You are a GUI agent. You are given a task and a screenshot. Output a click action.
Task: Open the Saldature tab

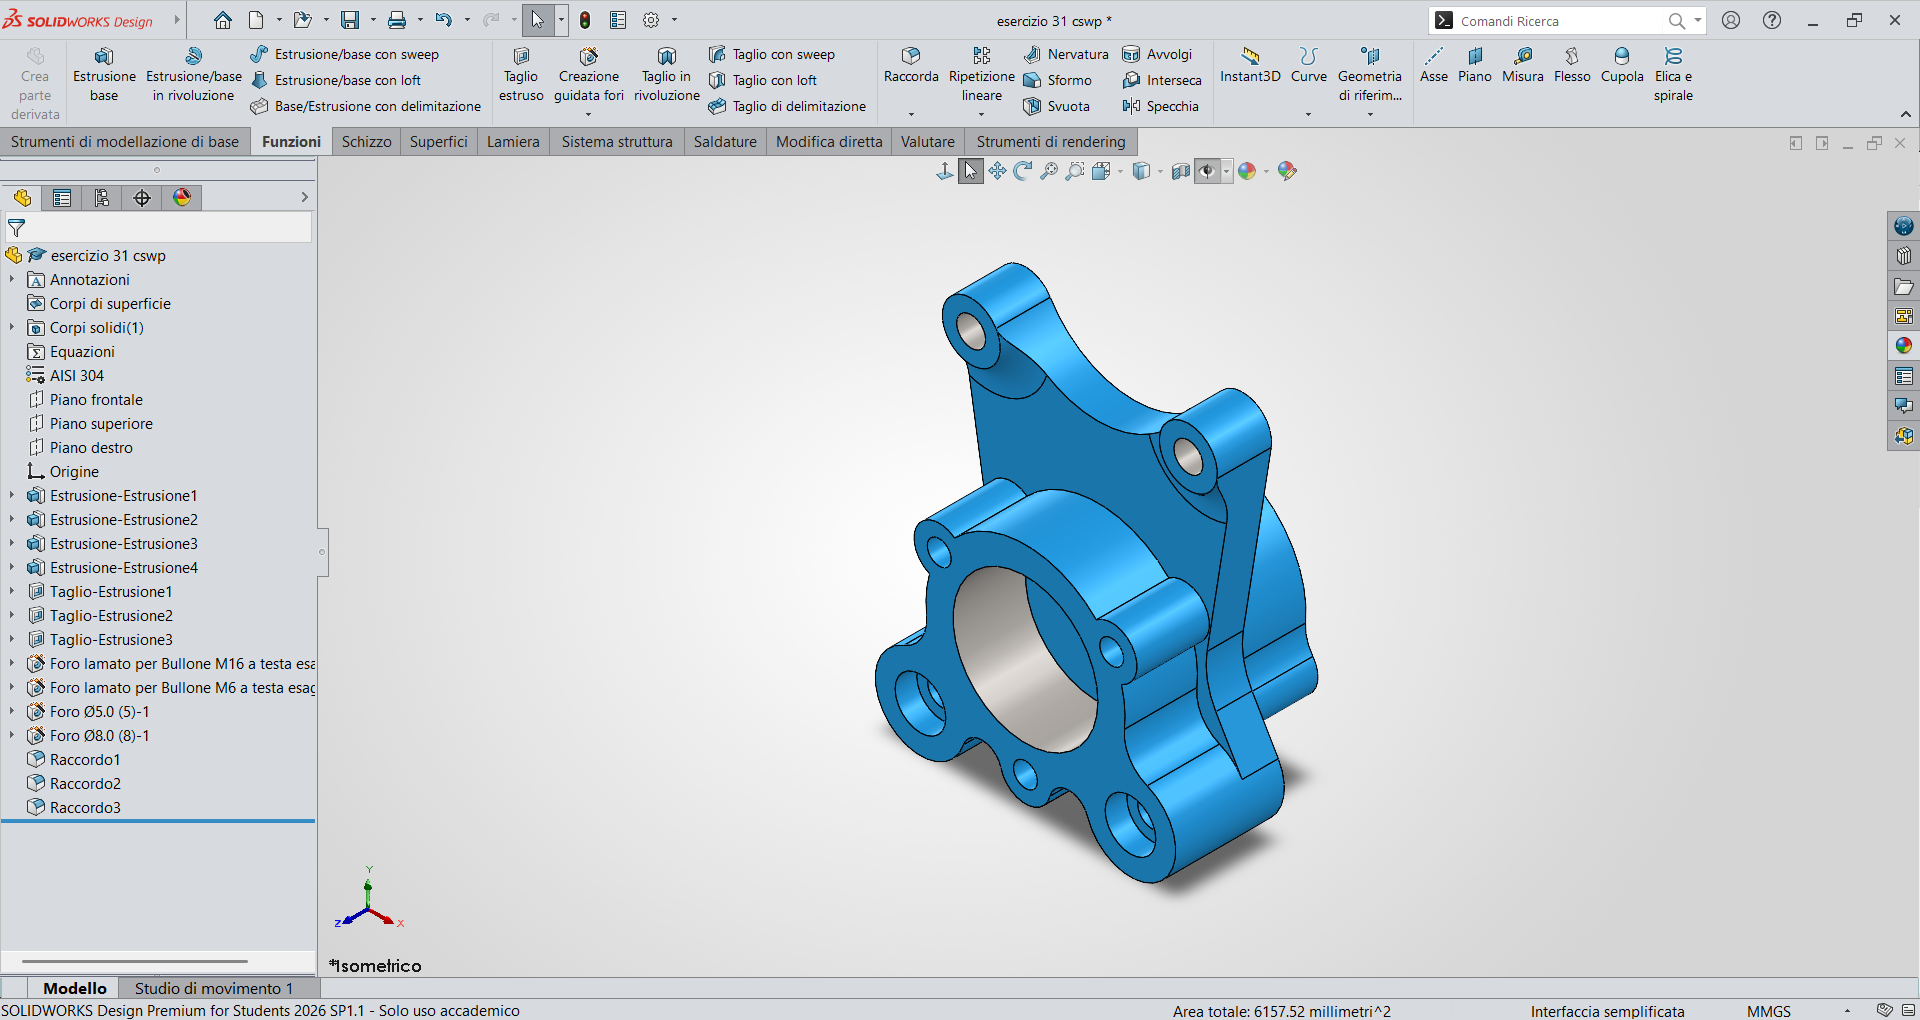tap(725, 142)
